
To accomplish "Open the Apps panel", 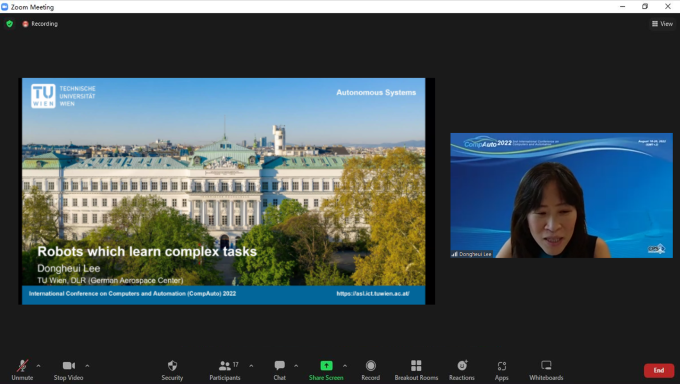I will click(x=502, y=371).
